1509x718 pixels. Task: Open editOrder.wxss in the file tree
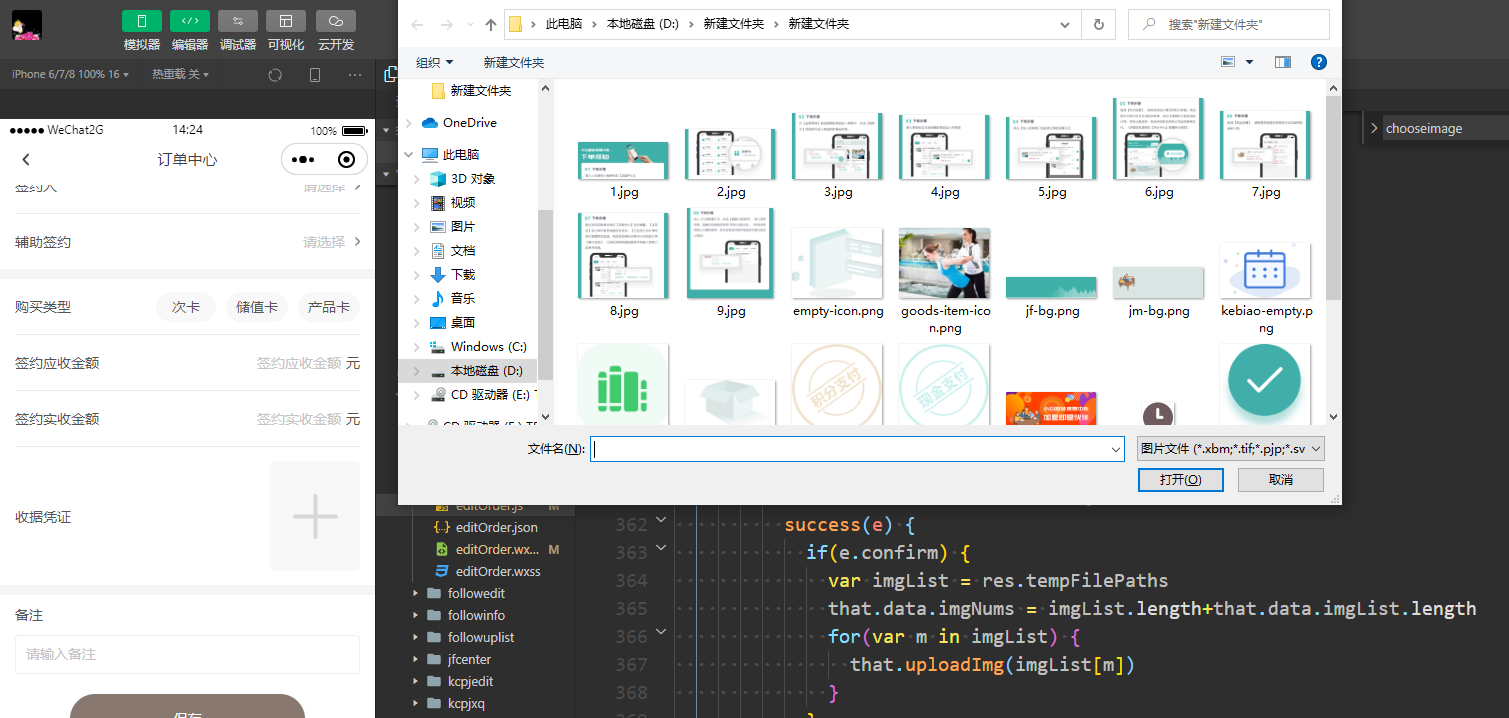click(497, 571)
